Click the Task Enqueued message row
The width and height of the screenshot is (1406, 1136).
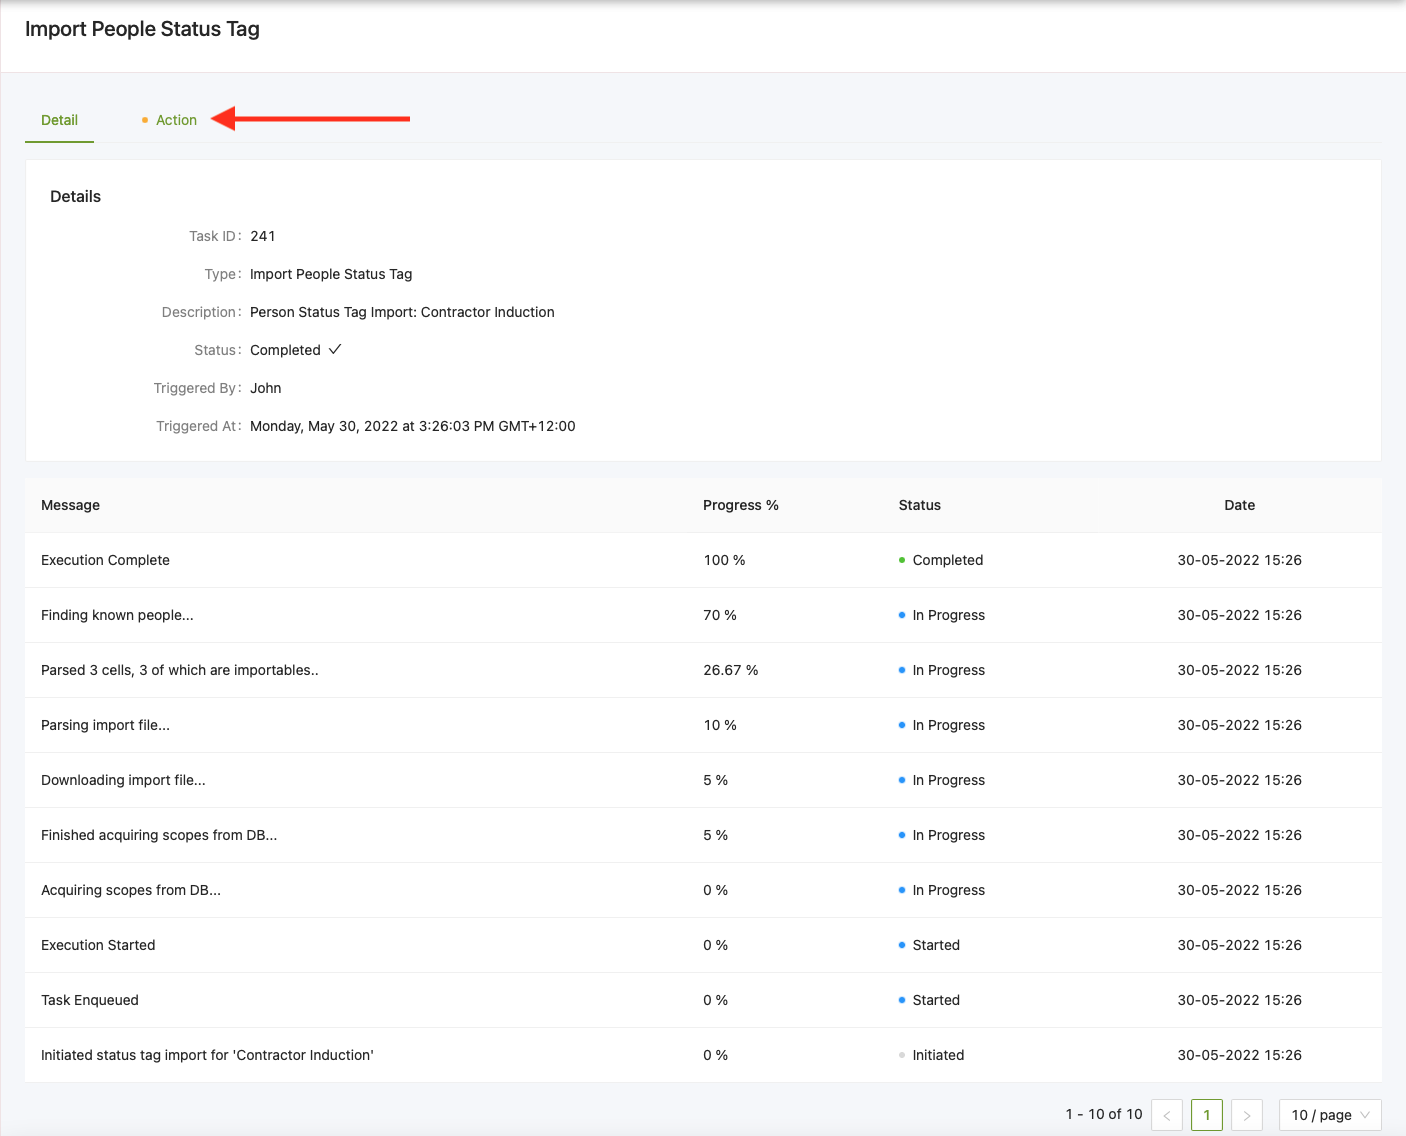[90, 1000]
